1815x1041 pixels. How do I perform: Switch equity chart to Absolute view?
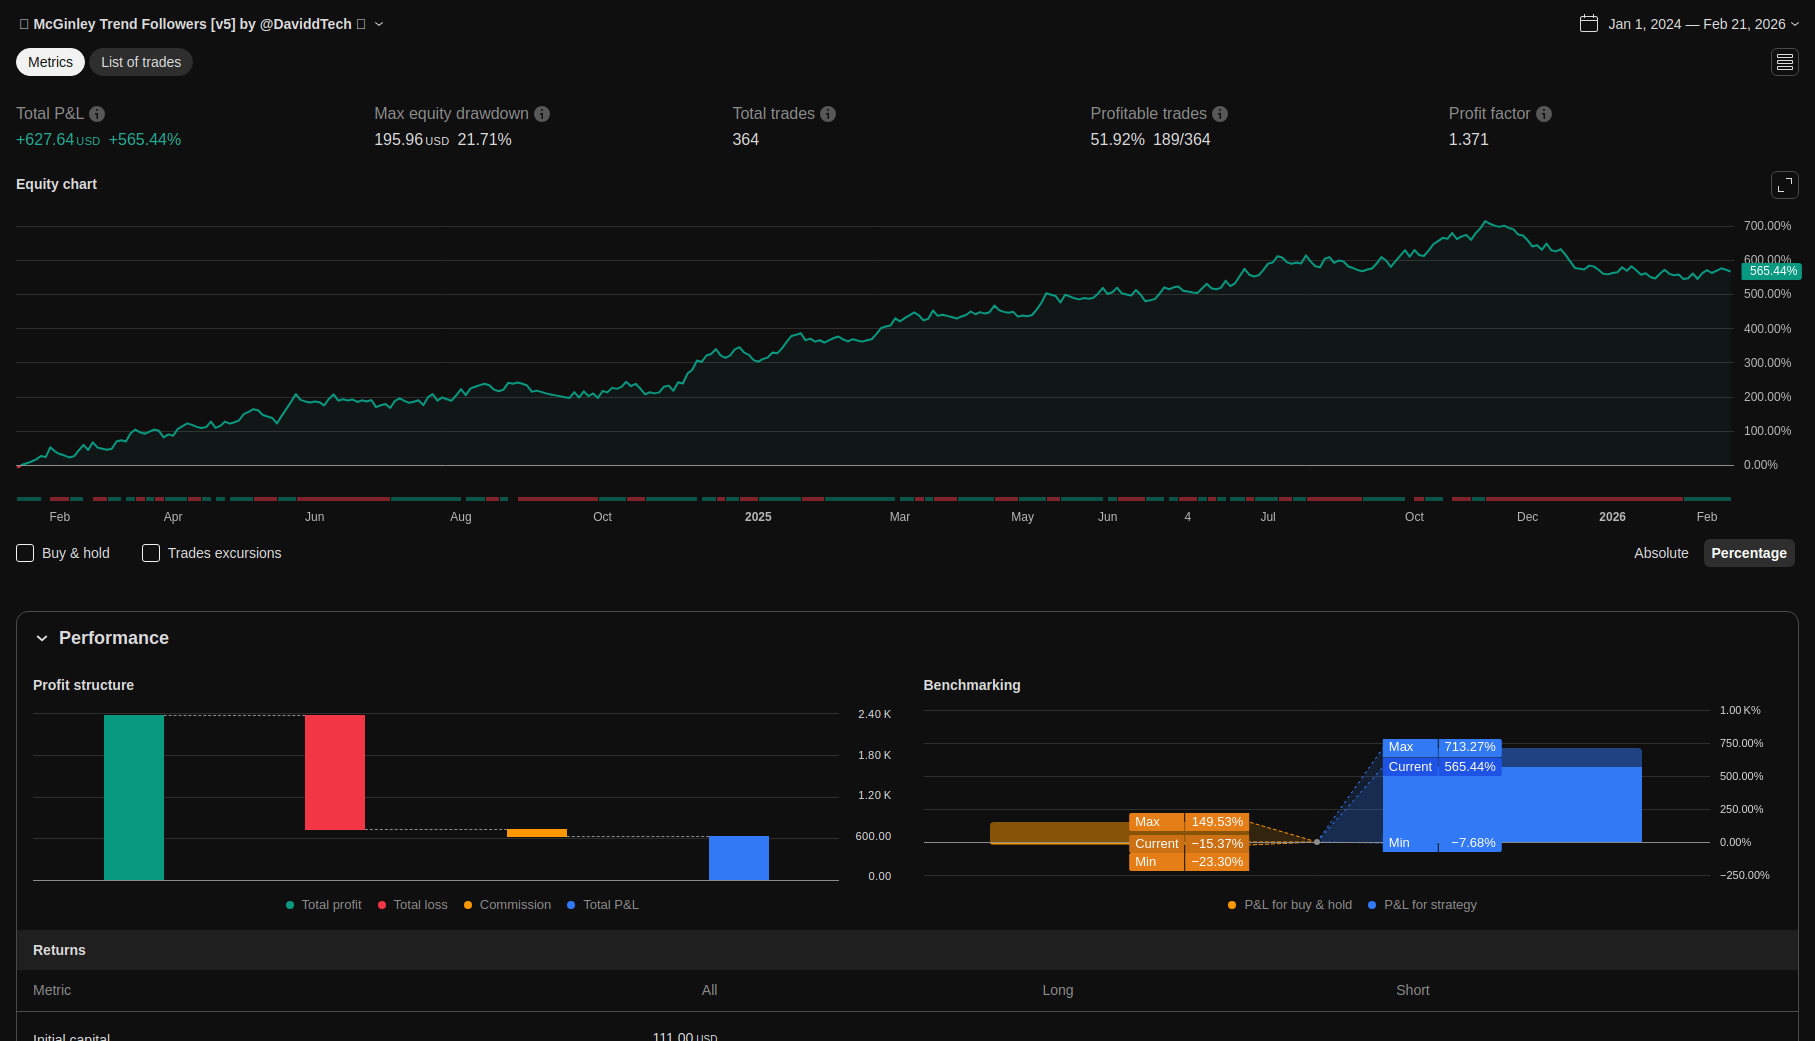(1660, 553)
